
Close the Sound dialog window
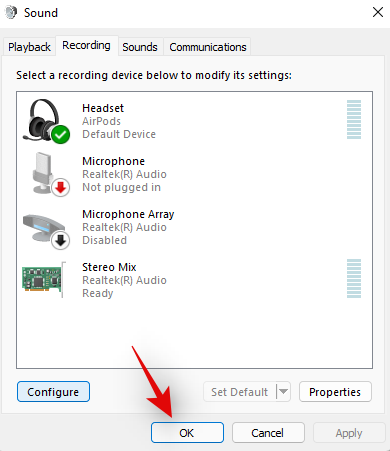pos(378,13)
